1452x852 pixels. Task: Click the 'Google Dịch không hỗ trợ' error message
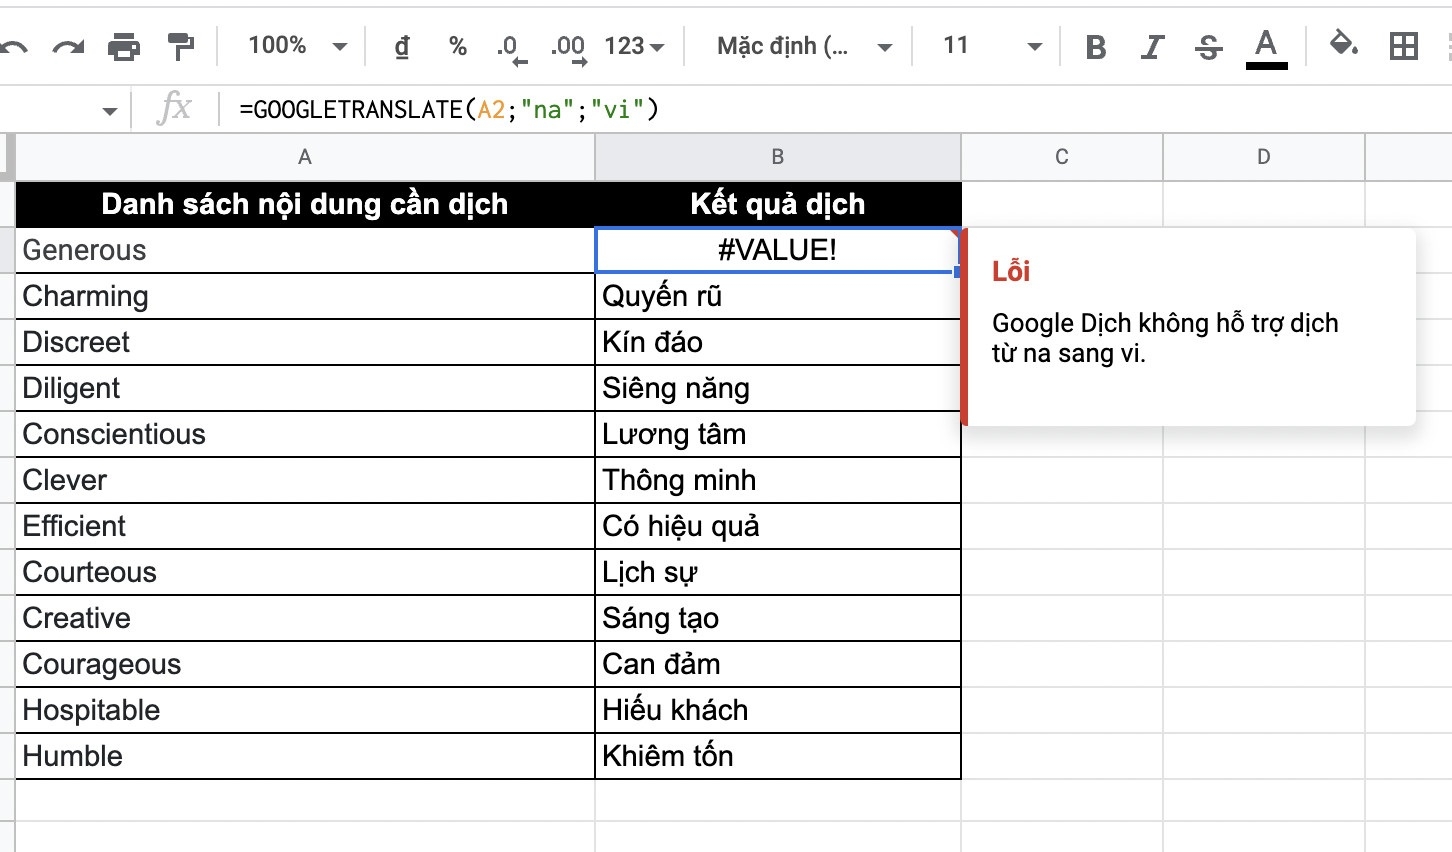[1165, 338]
